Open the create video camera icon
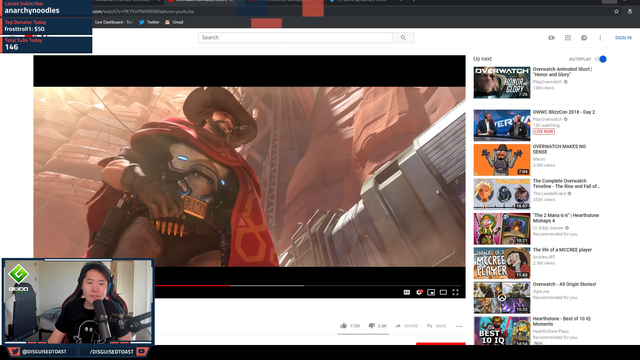 [551, 38]
